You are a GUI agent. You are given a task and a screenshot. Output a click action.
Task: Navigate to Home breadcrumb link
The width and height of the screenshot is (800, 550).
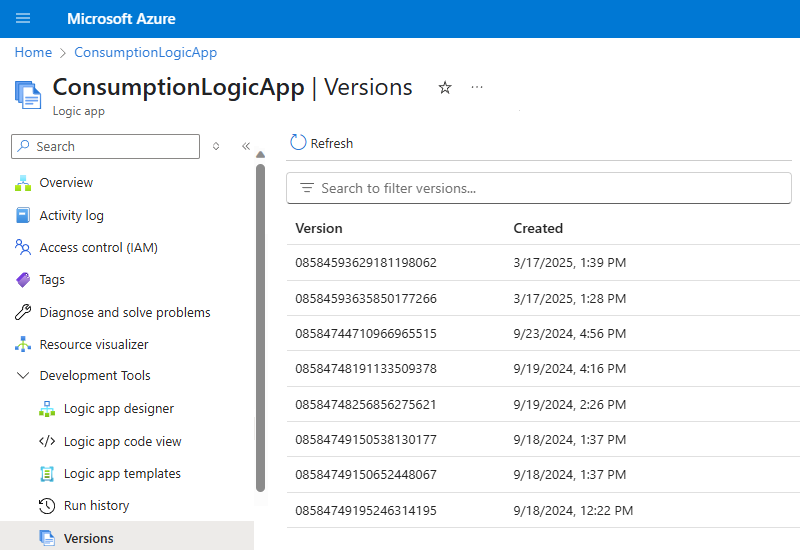33,52
